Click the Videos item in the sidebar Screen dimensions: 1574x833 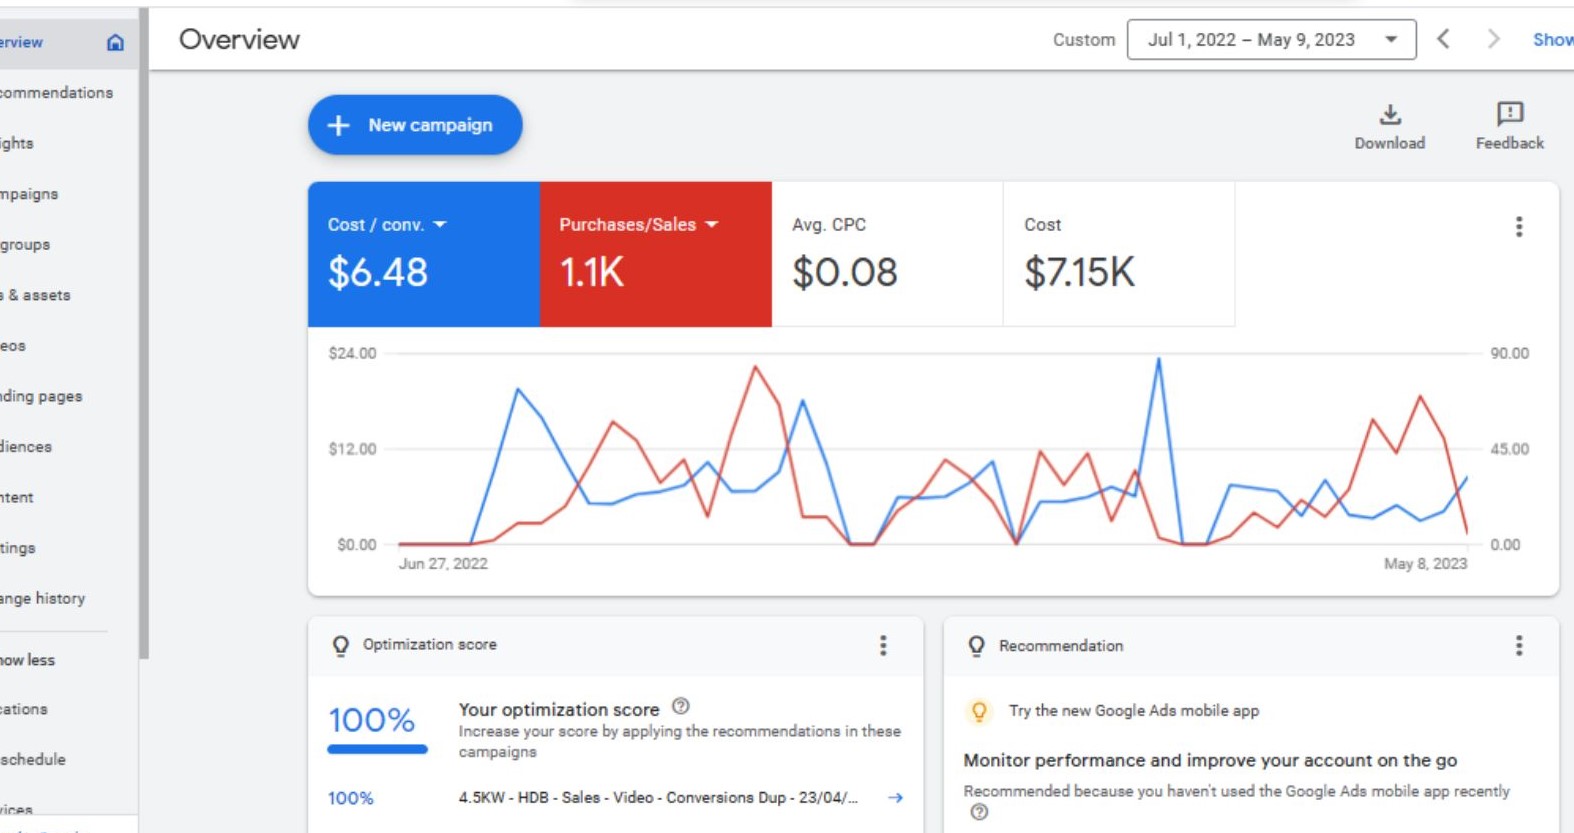[13, 346]
